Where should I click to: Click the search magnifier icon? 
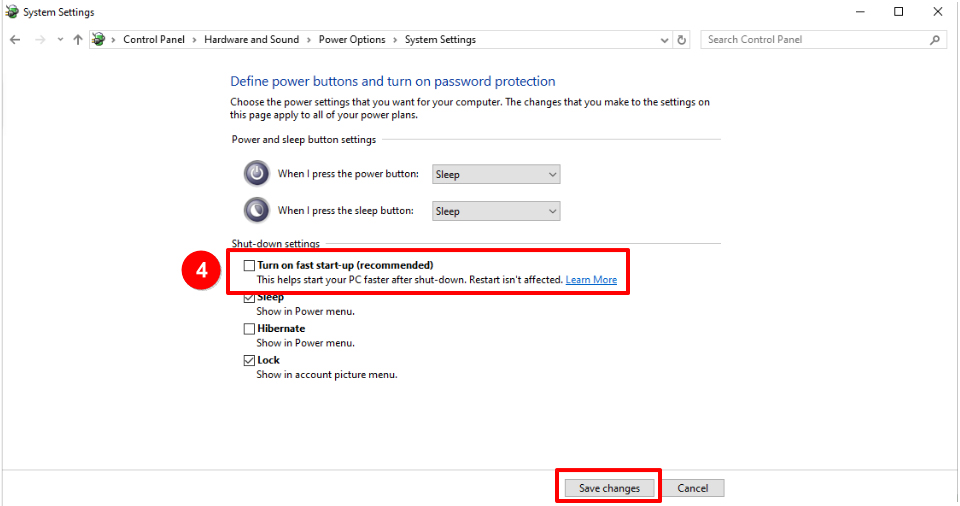tap(935, 40)
